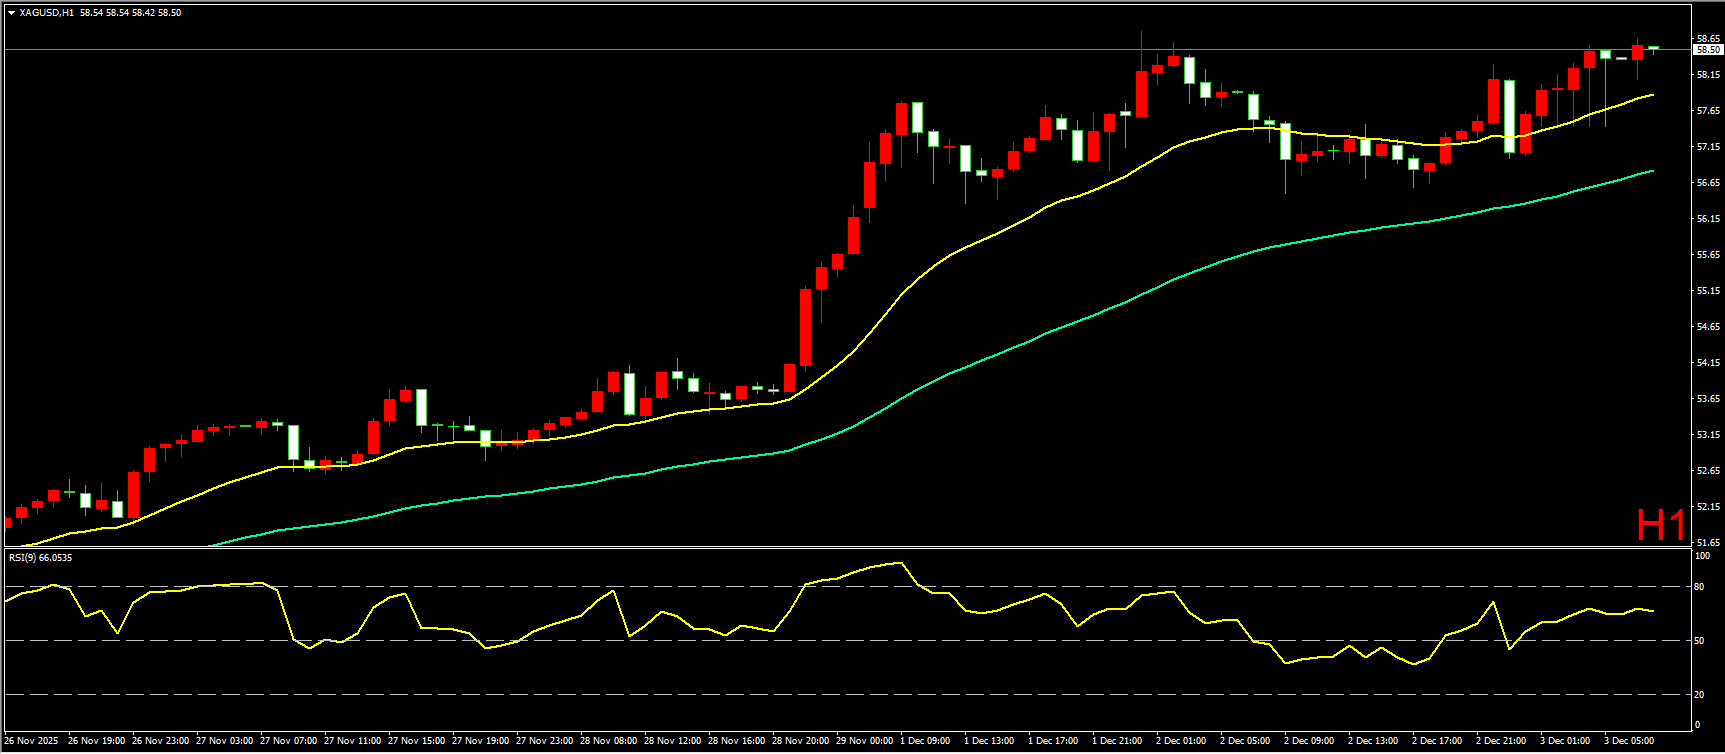The width and height of the screenshot is (1725, 754).
Task: Select the last candle at chart's right edge
Action: (x=1653, y=47)
